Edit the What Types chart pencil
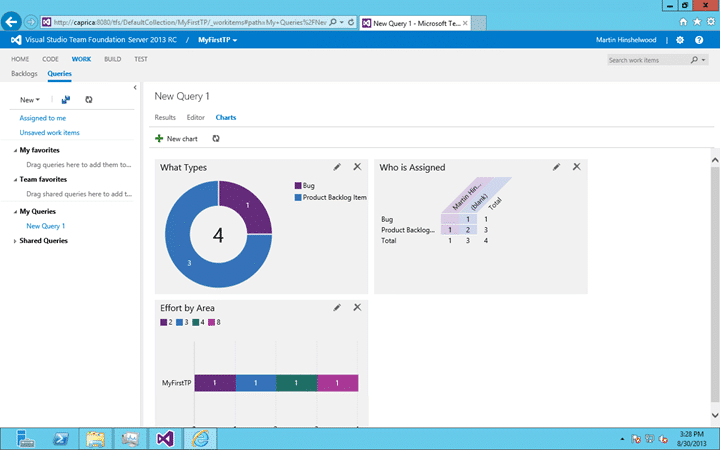Screen dimensions: 720x450 [x=337, y=167]
